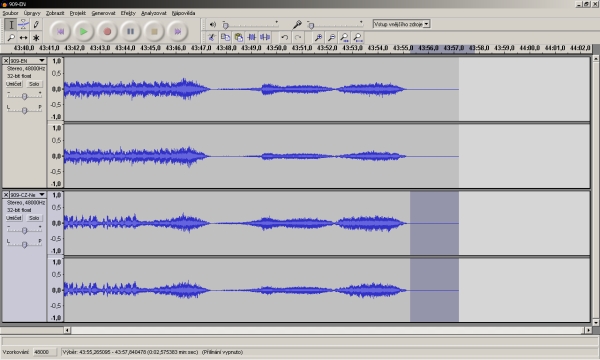Open the Generovat menu

103,13
